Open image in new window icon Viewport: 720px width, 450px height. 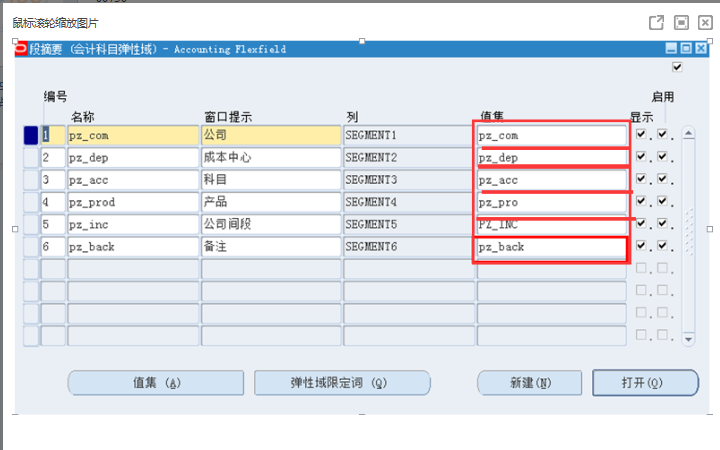click(x=656, y=22)
